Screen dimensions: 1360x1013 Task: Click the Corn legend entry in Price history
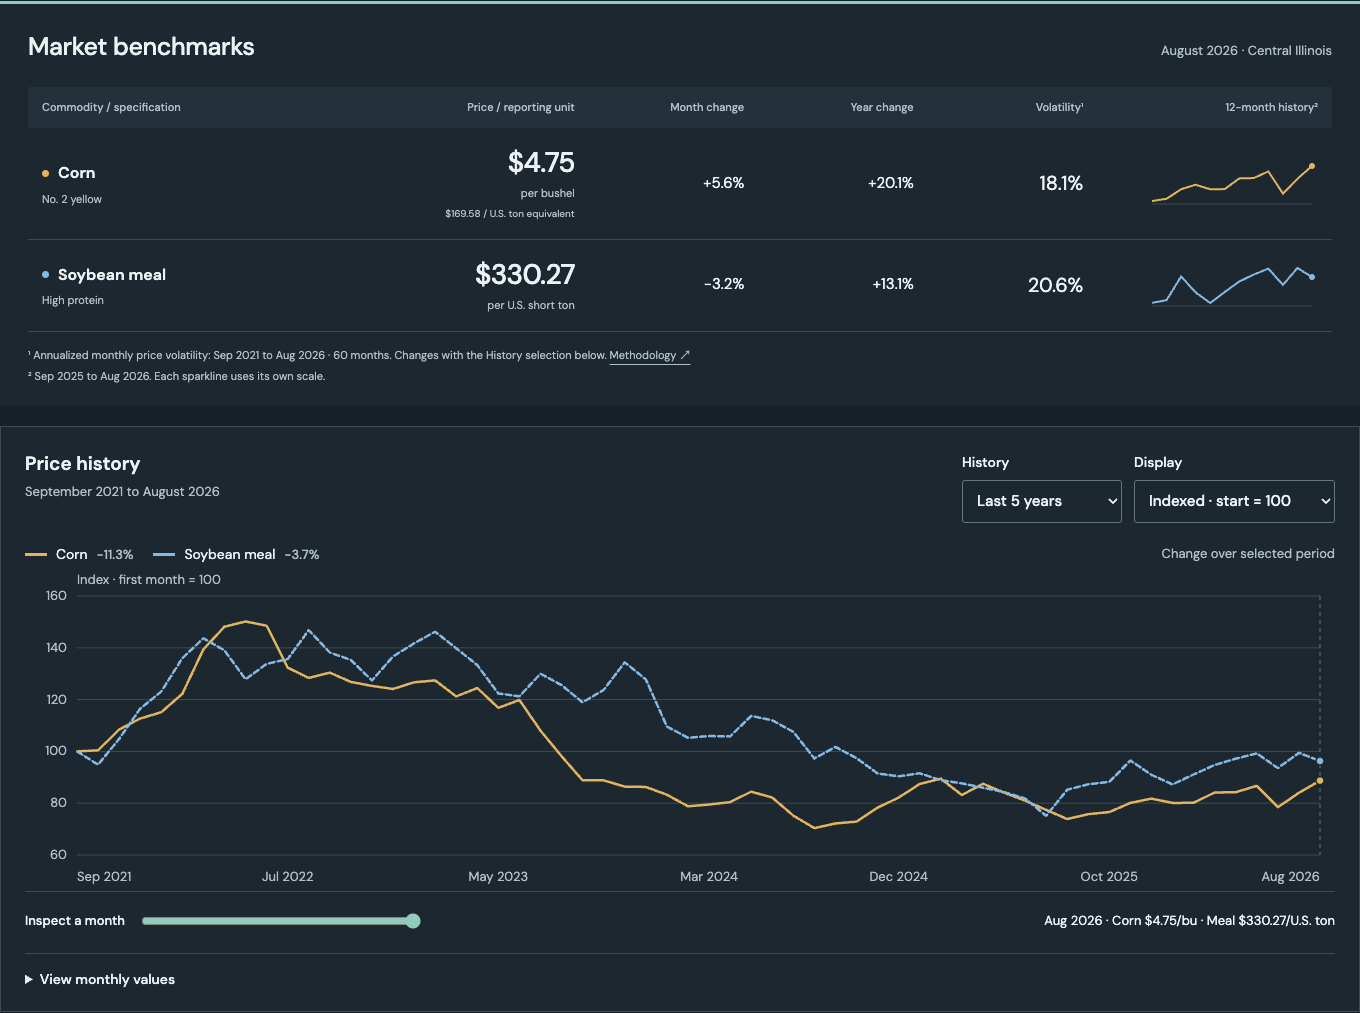(x=79, y=554)
